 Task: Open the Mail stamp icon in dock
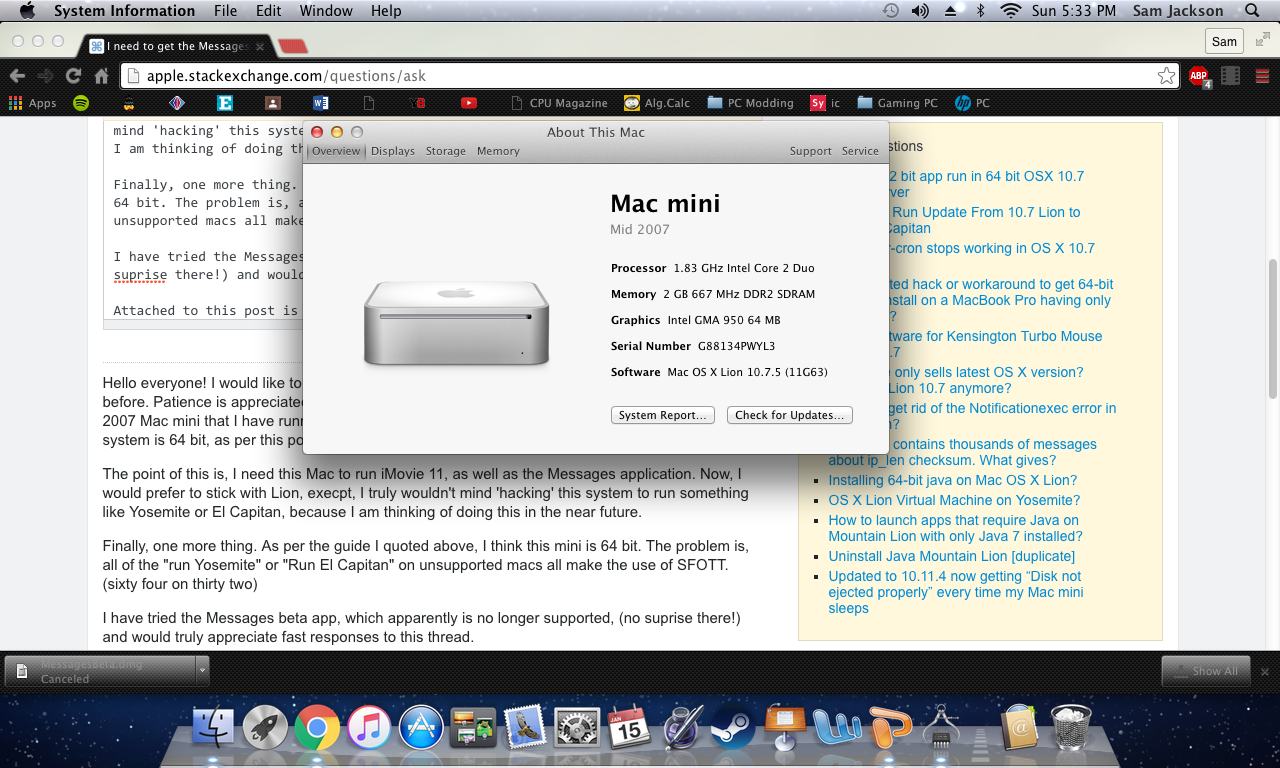[525, 727]
